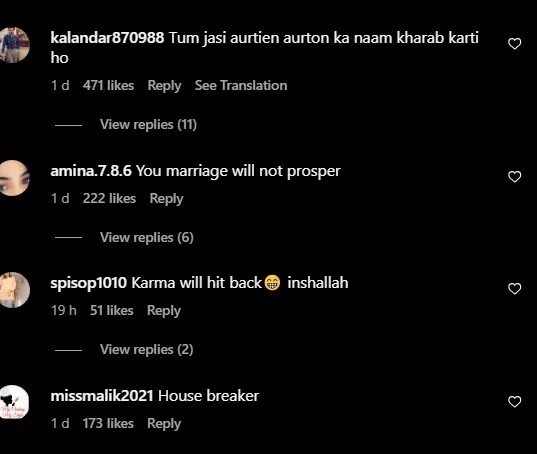Tap the heart on amina.7.8.6's comment

pos(514,177)
